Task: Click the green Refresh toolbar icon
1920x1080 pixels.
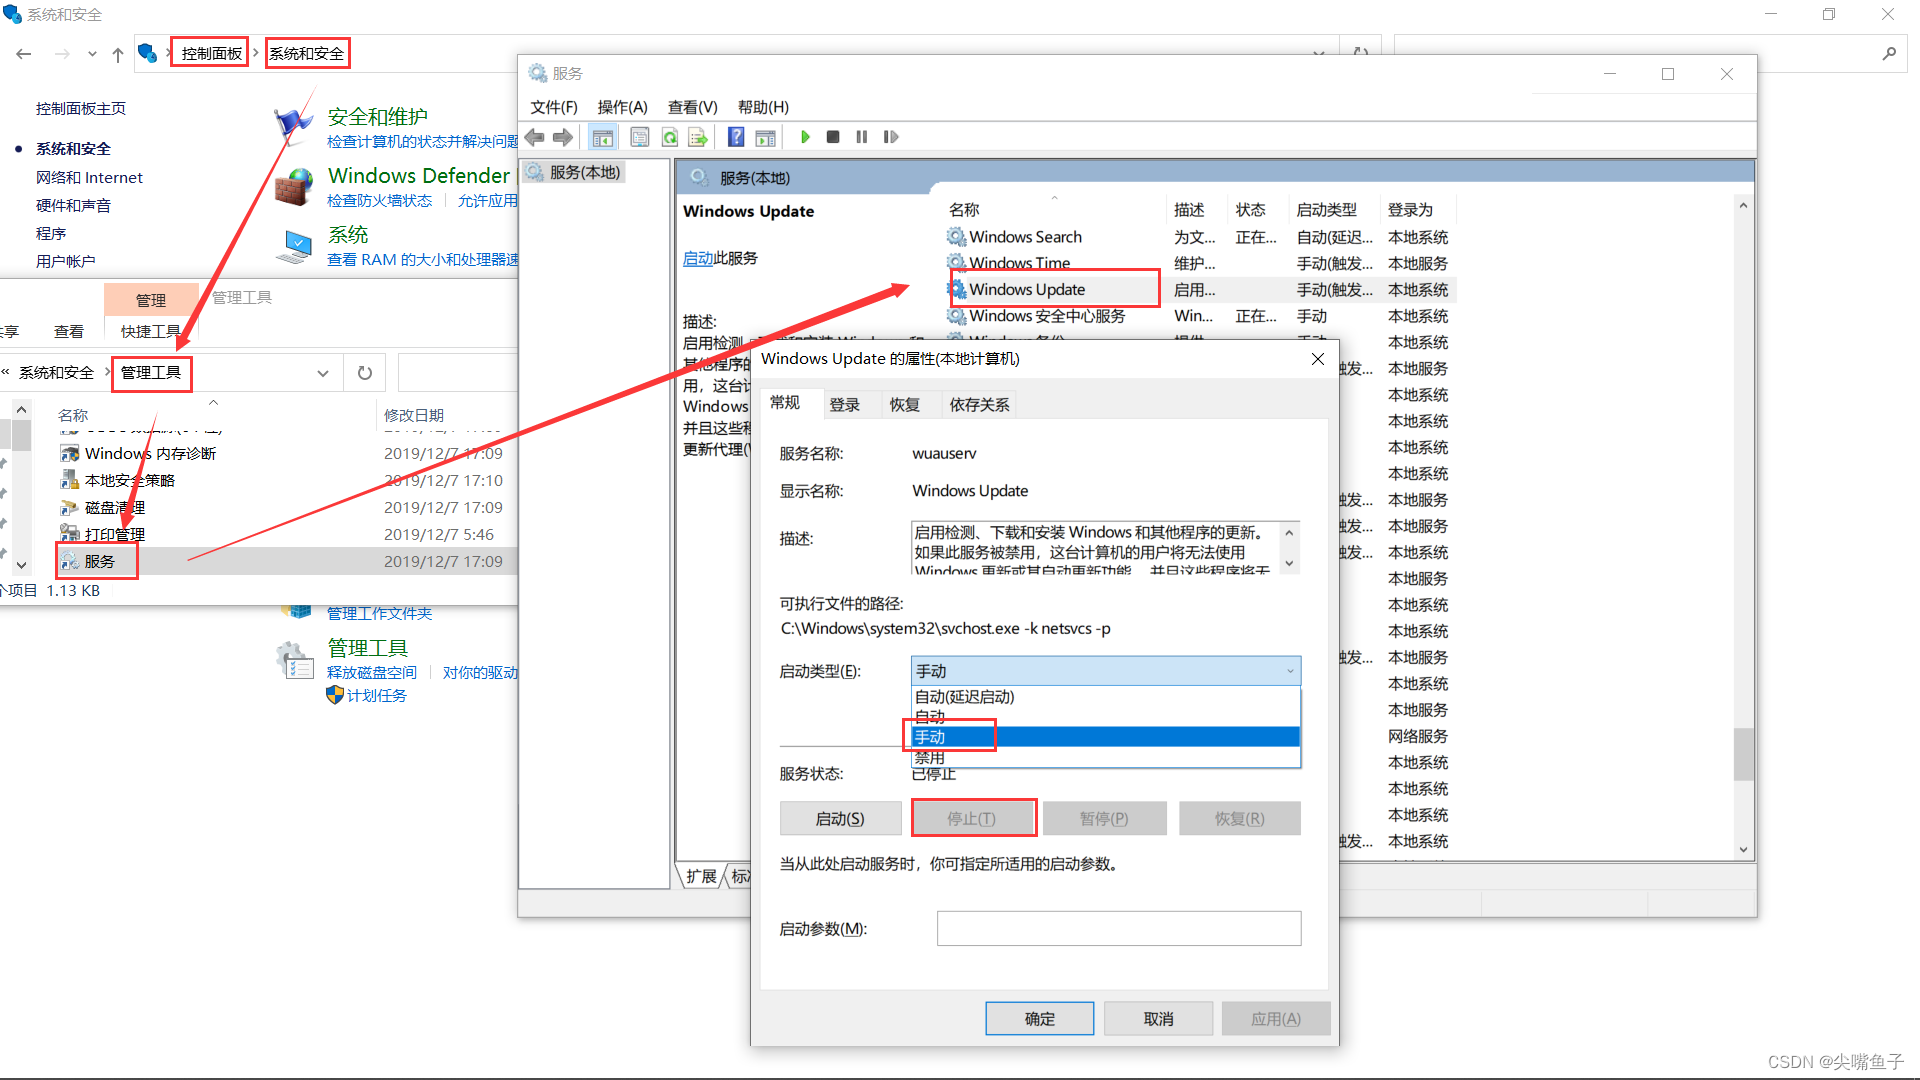Action: point(670,137)
